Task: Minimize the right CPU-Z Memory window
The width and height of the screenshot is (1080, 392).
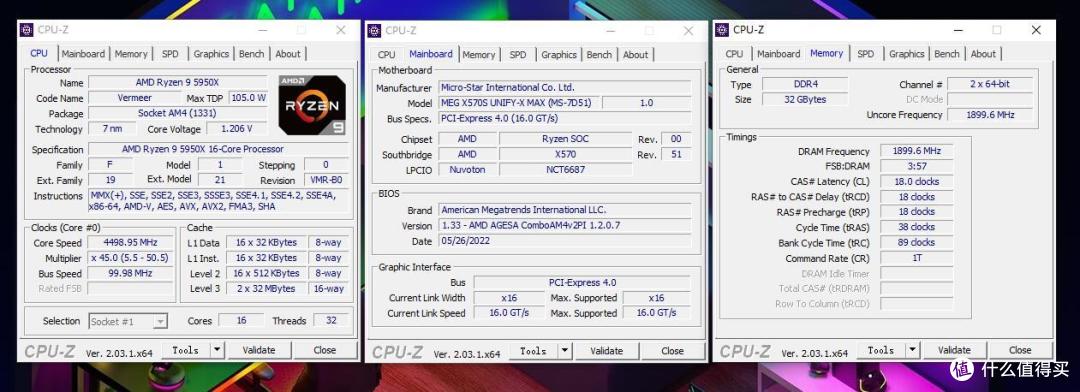Action: point(957,30)
